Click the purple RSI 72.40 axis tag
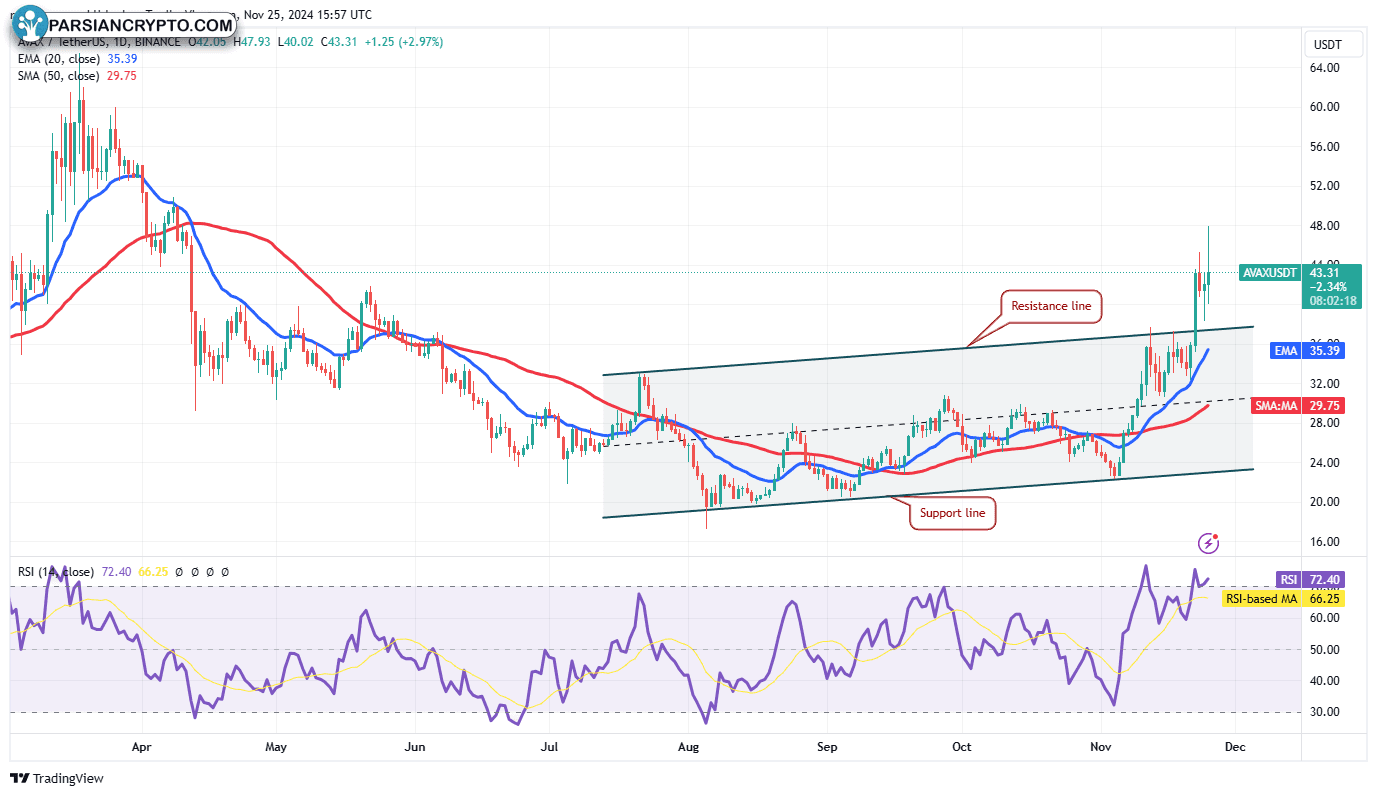 coord(1312,580)
